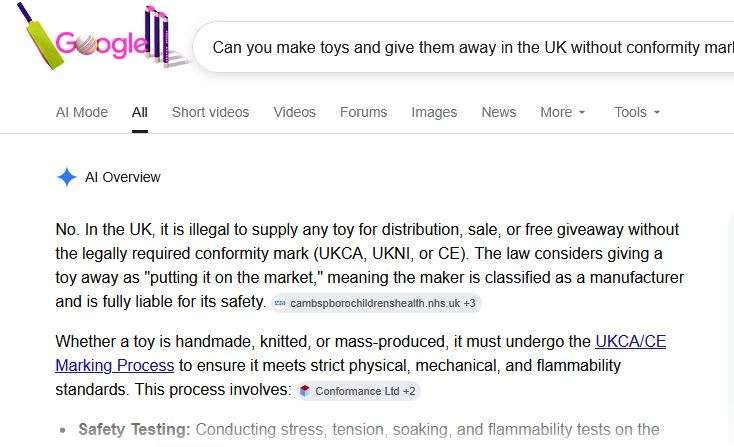The image size is (734, 447).
Task: Click the Conformance Ltd favicon icon
Action: pos(305,391)
